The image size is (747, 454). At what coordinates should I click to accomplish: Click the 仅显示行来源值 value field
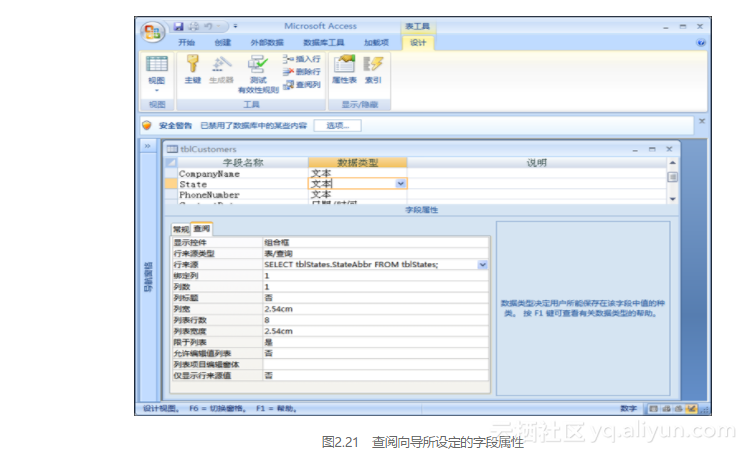(x=376, y=375)
